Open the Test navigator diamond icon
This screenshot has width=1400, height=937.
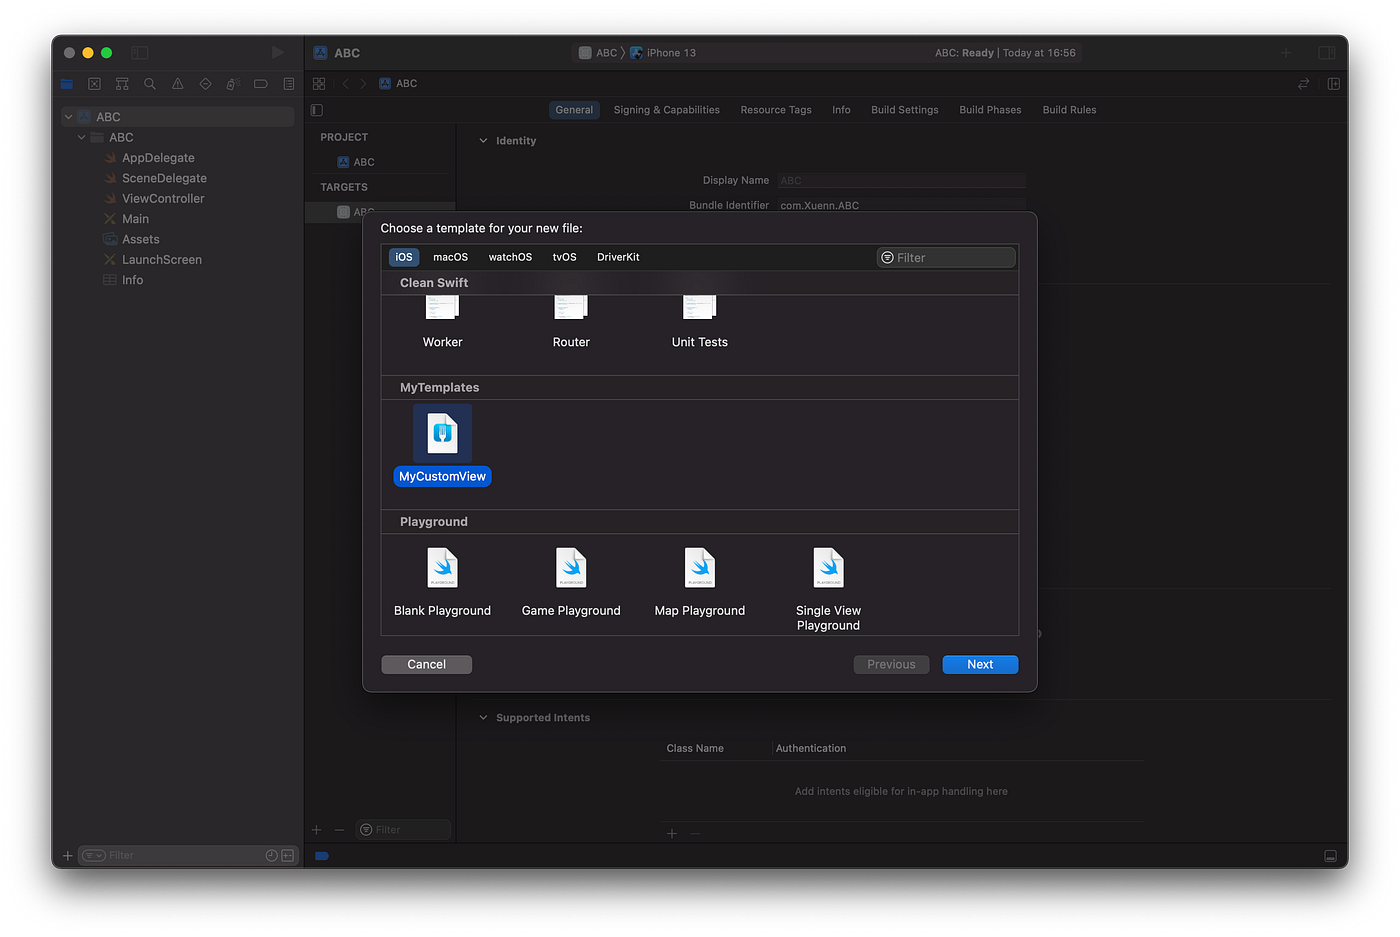pos(204,84)
